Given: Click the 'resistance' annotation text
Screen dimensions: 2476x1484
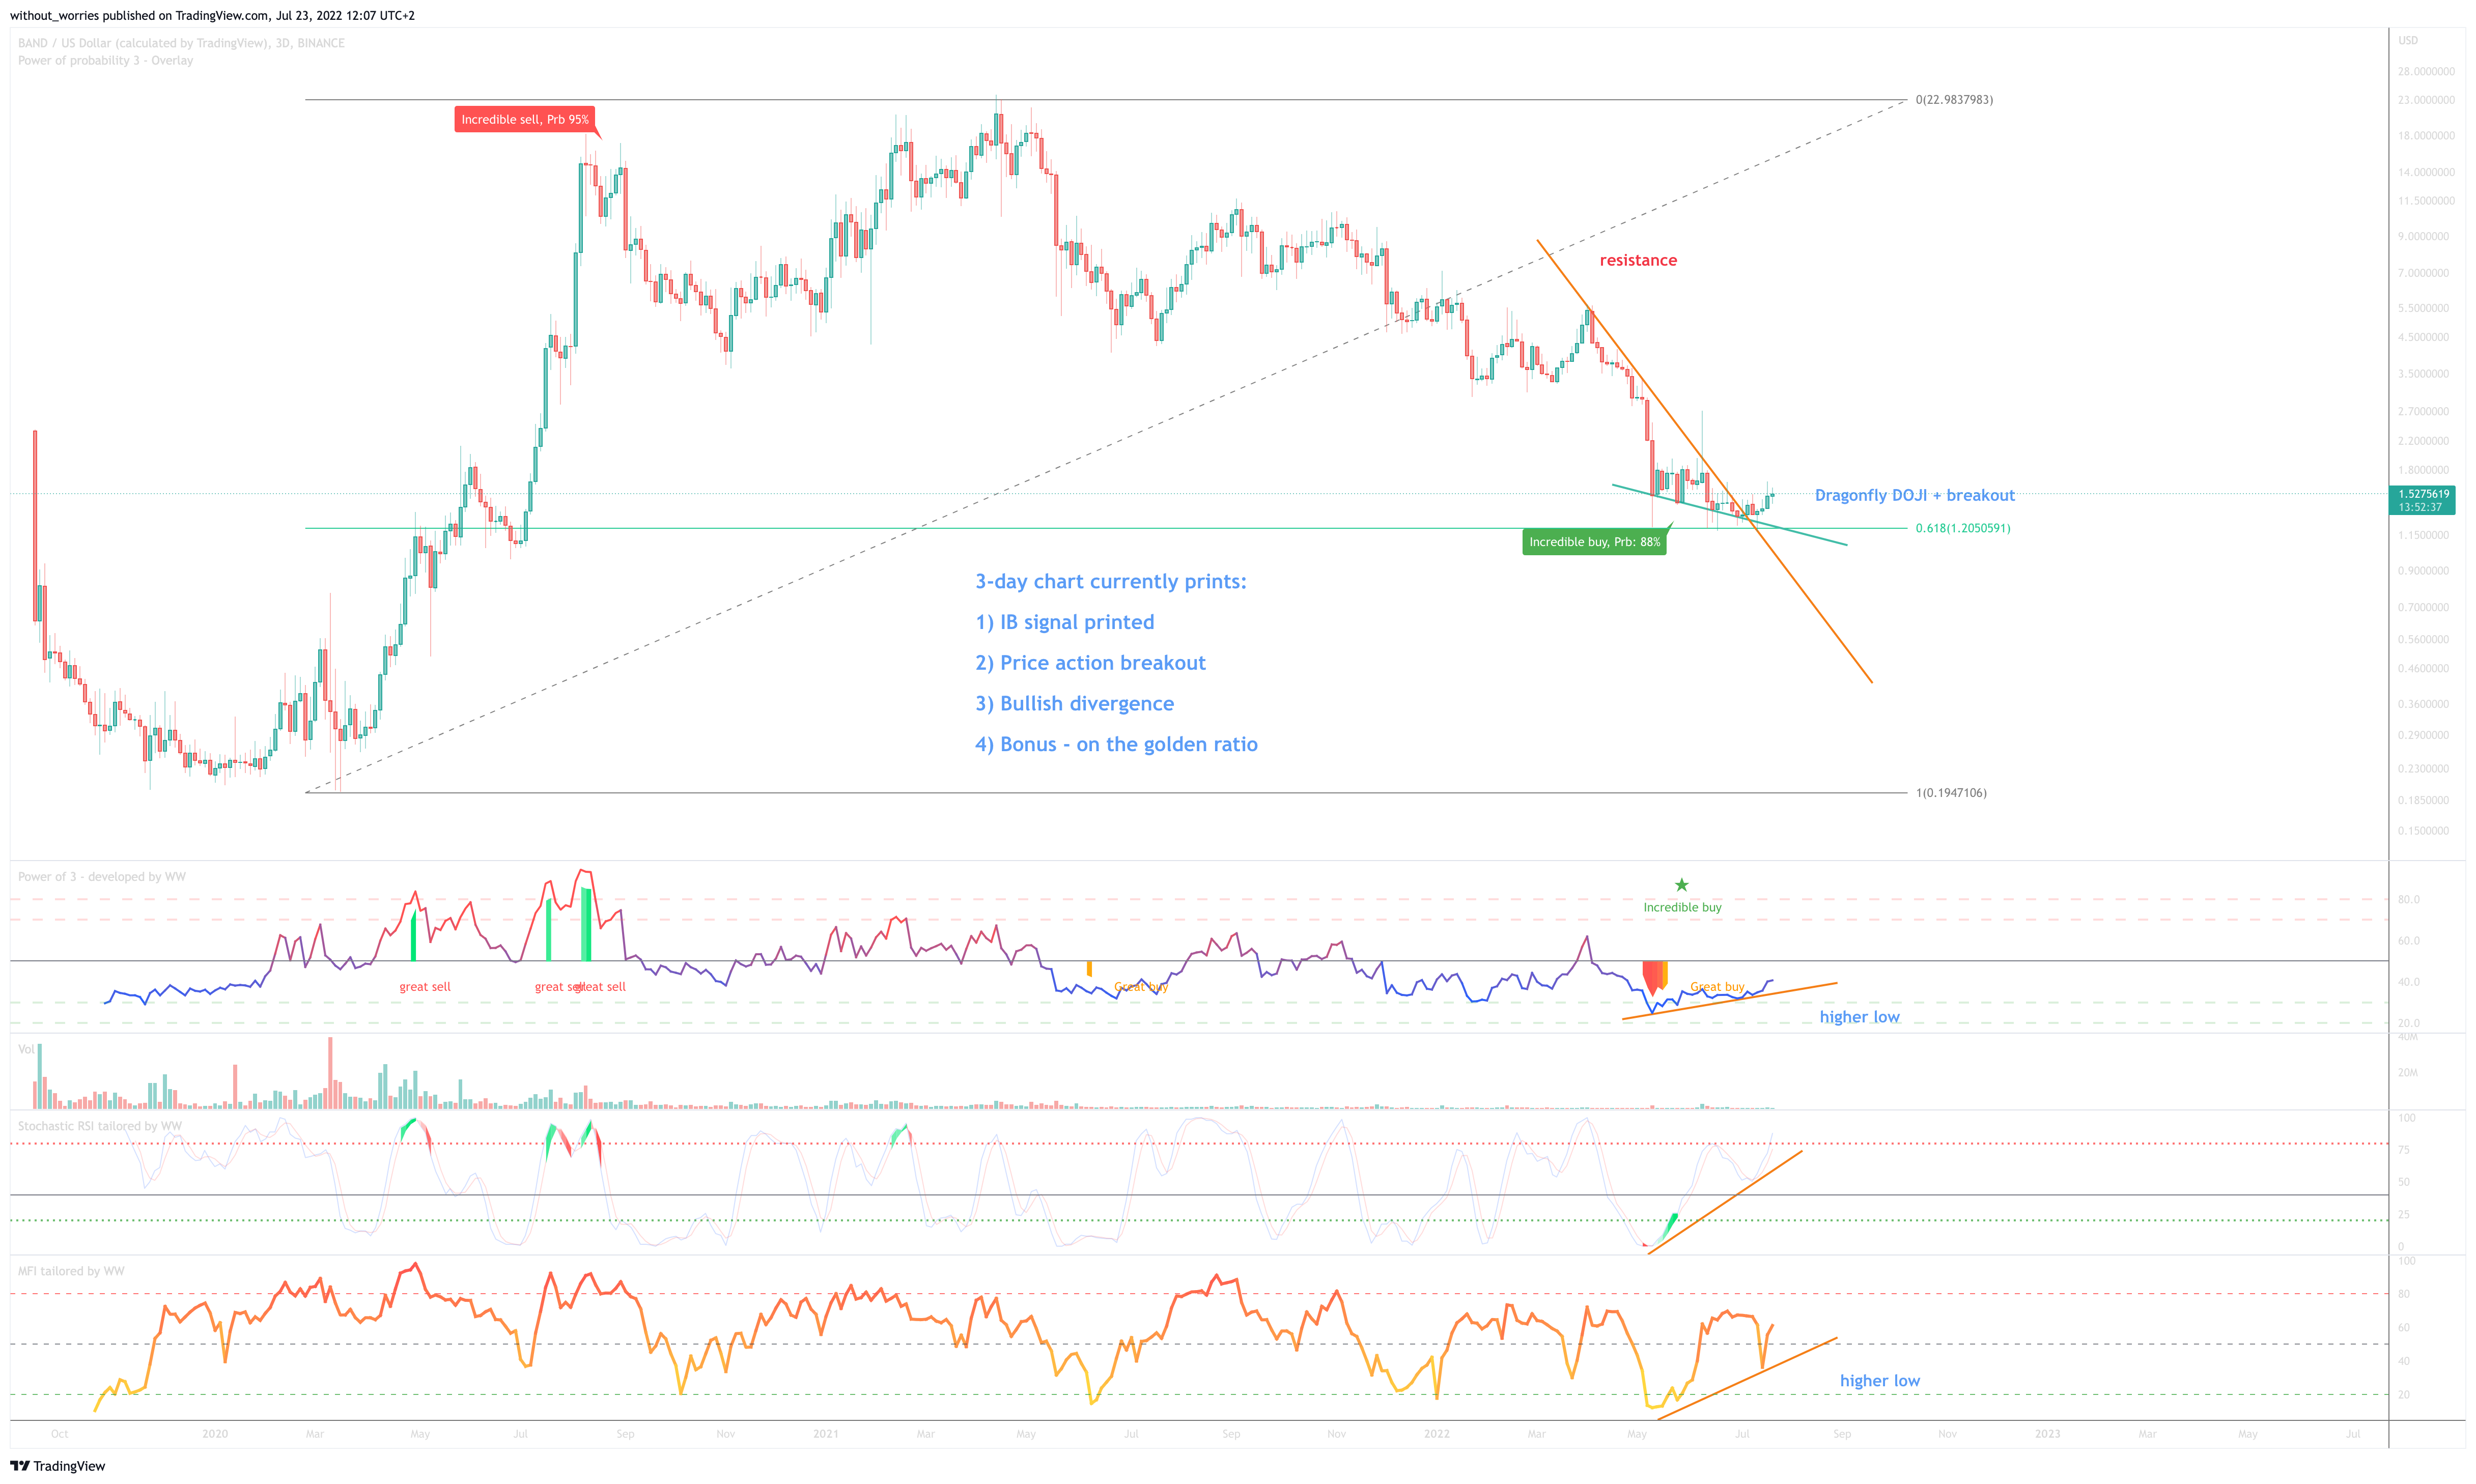Looking at the screenshot, I should click(1638, 260).
